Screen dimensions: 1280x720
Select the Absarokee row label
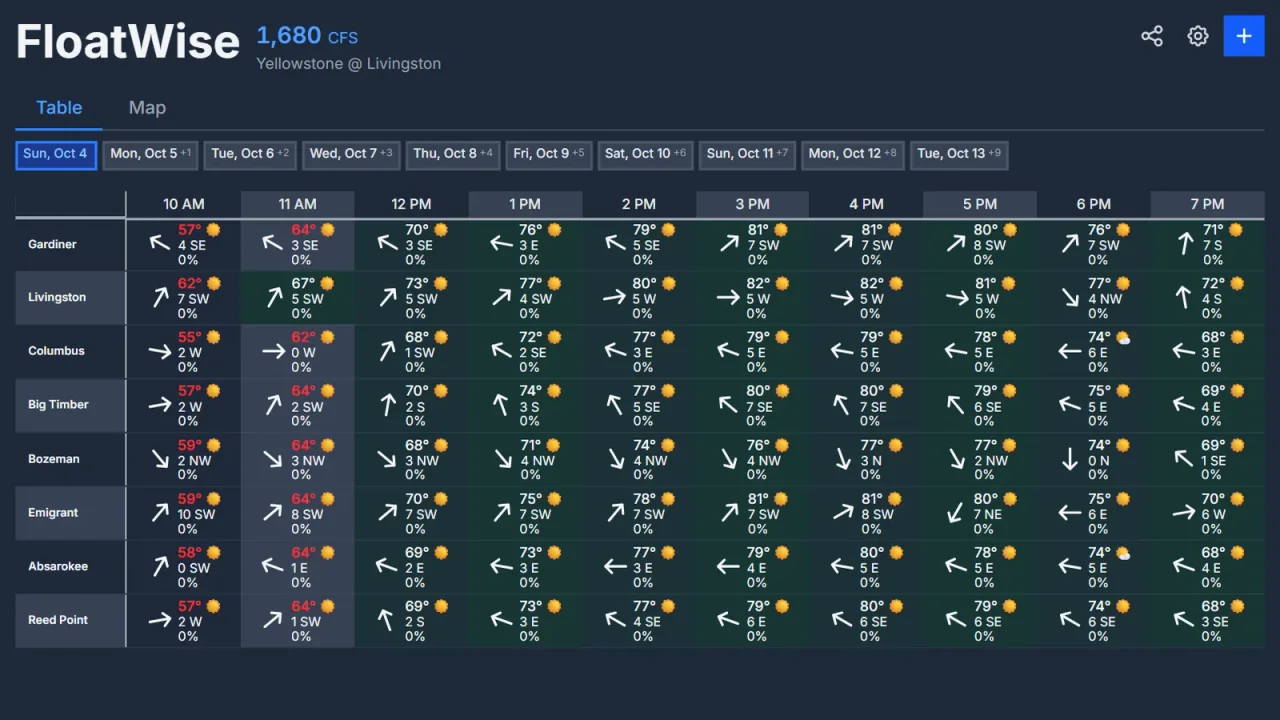(58, 566)
